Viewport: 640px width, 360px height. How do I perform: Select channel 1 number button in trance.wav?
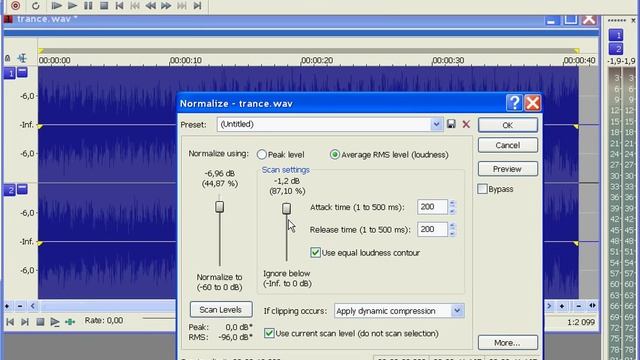[9, 73]
